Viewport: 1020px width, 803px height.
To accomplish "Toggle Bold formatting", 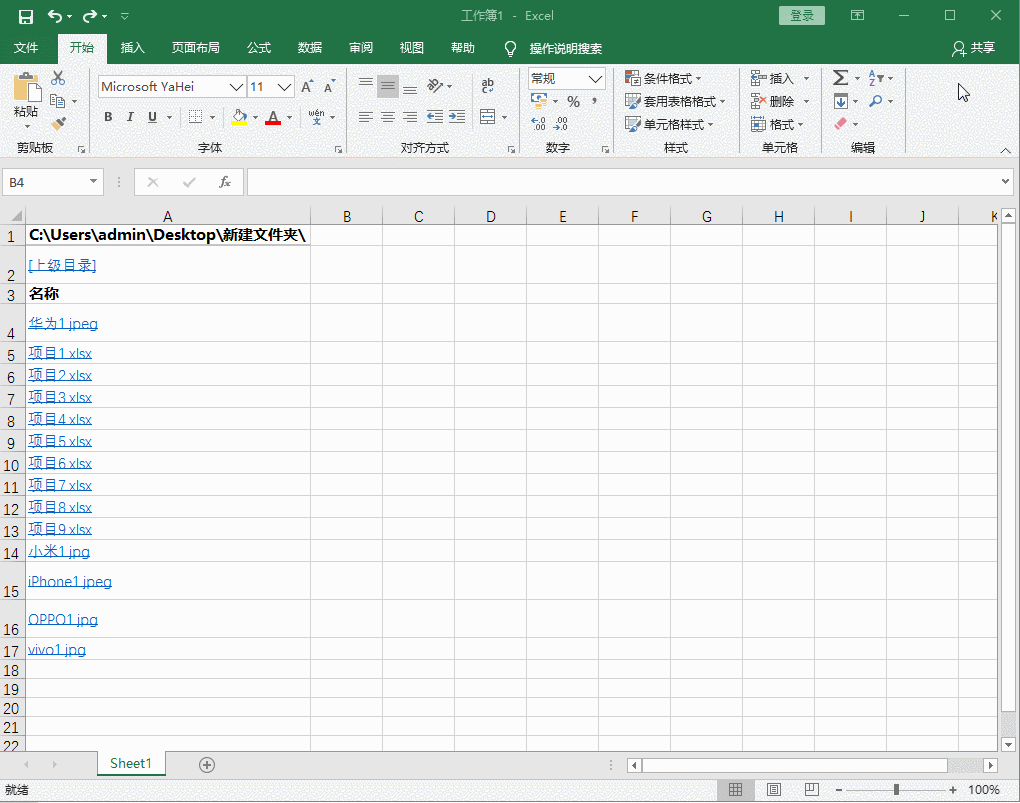I will (108, 117).
